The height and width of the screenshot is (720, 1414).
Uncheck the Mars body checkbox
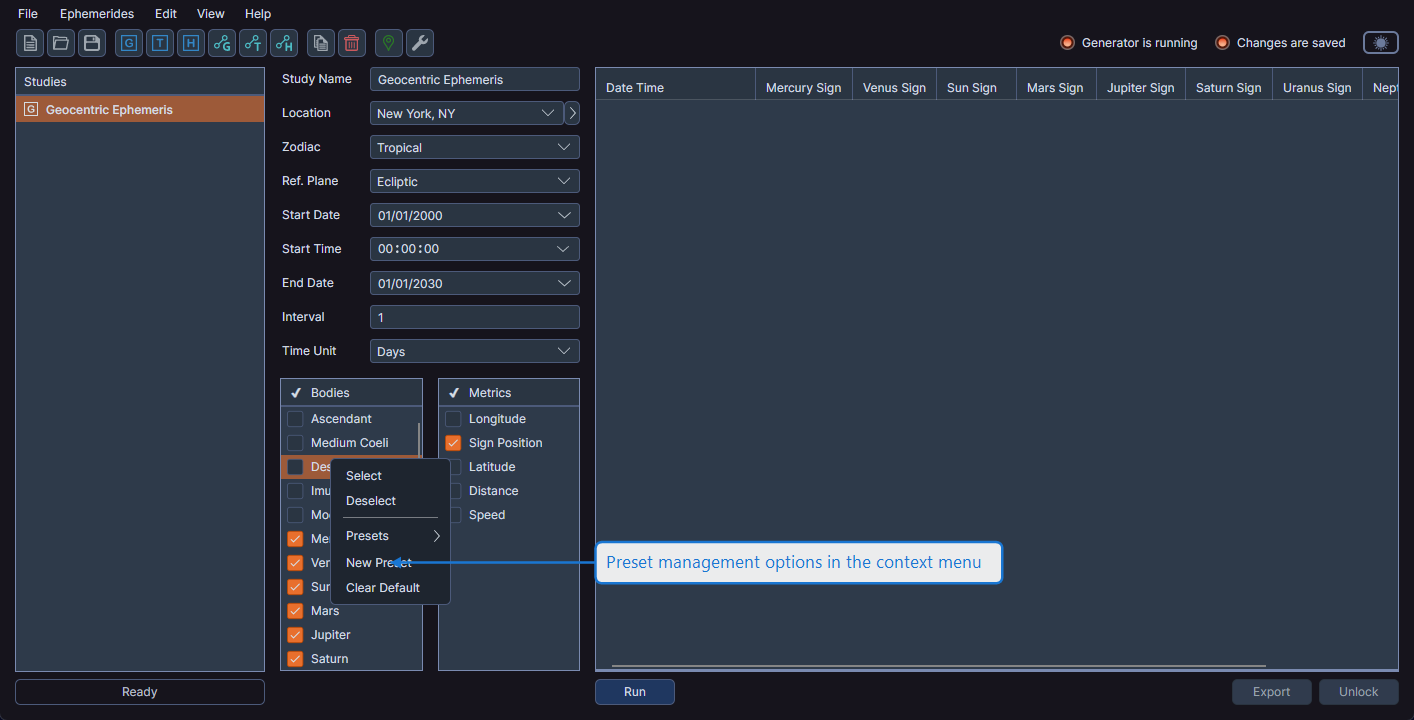click(295, 610)
